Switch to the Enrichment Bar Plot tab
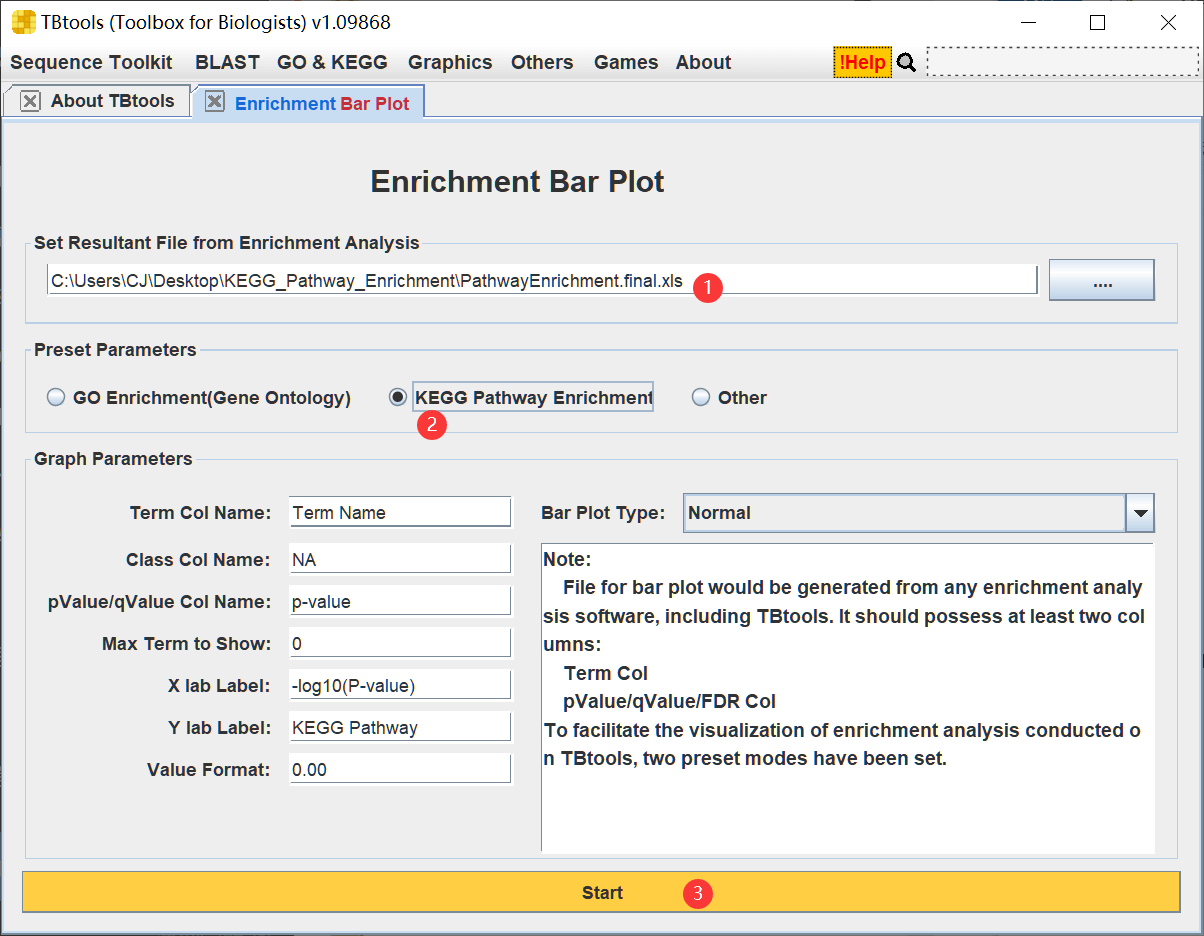 322,103
